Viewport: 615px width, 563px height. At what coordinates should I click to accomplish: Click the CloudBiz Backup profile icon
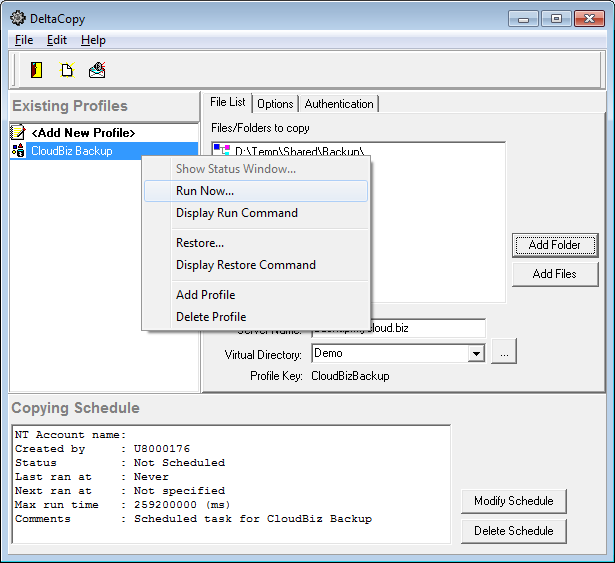point(18,151)
